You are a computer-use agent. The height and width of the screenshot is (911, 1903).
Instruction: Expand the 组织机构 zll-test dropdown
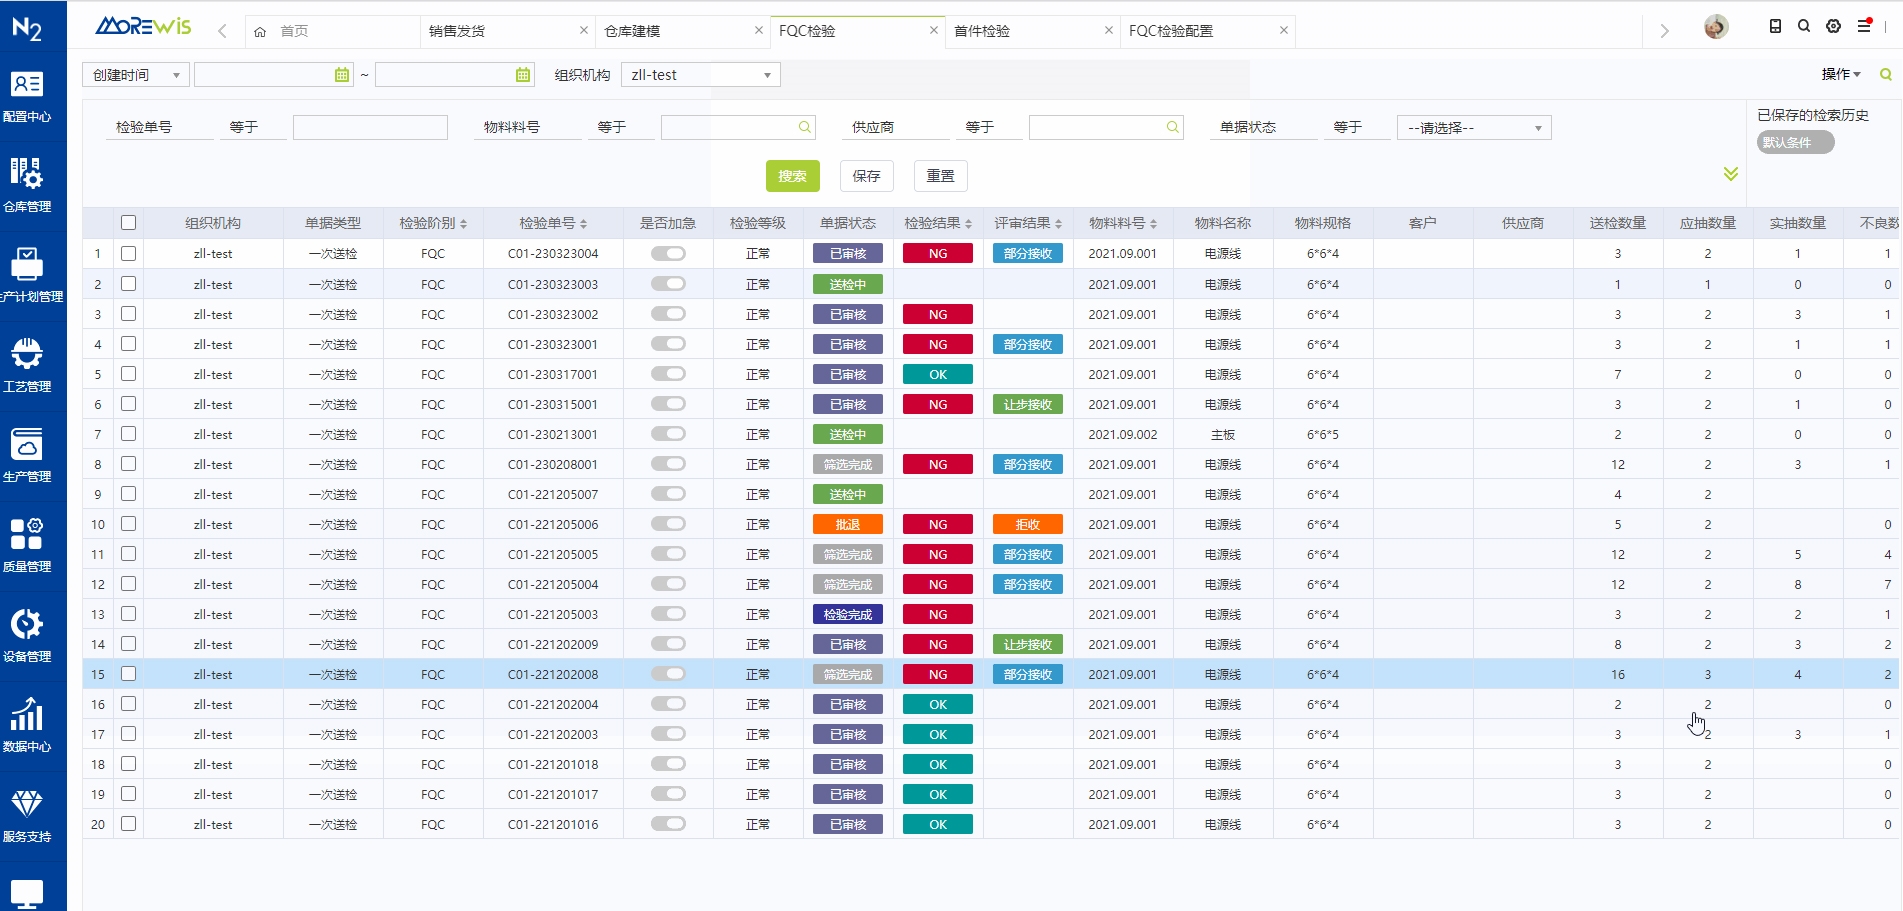700,75
